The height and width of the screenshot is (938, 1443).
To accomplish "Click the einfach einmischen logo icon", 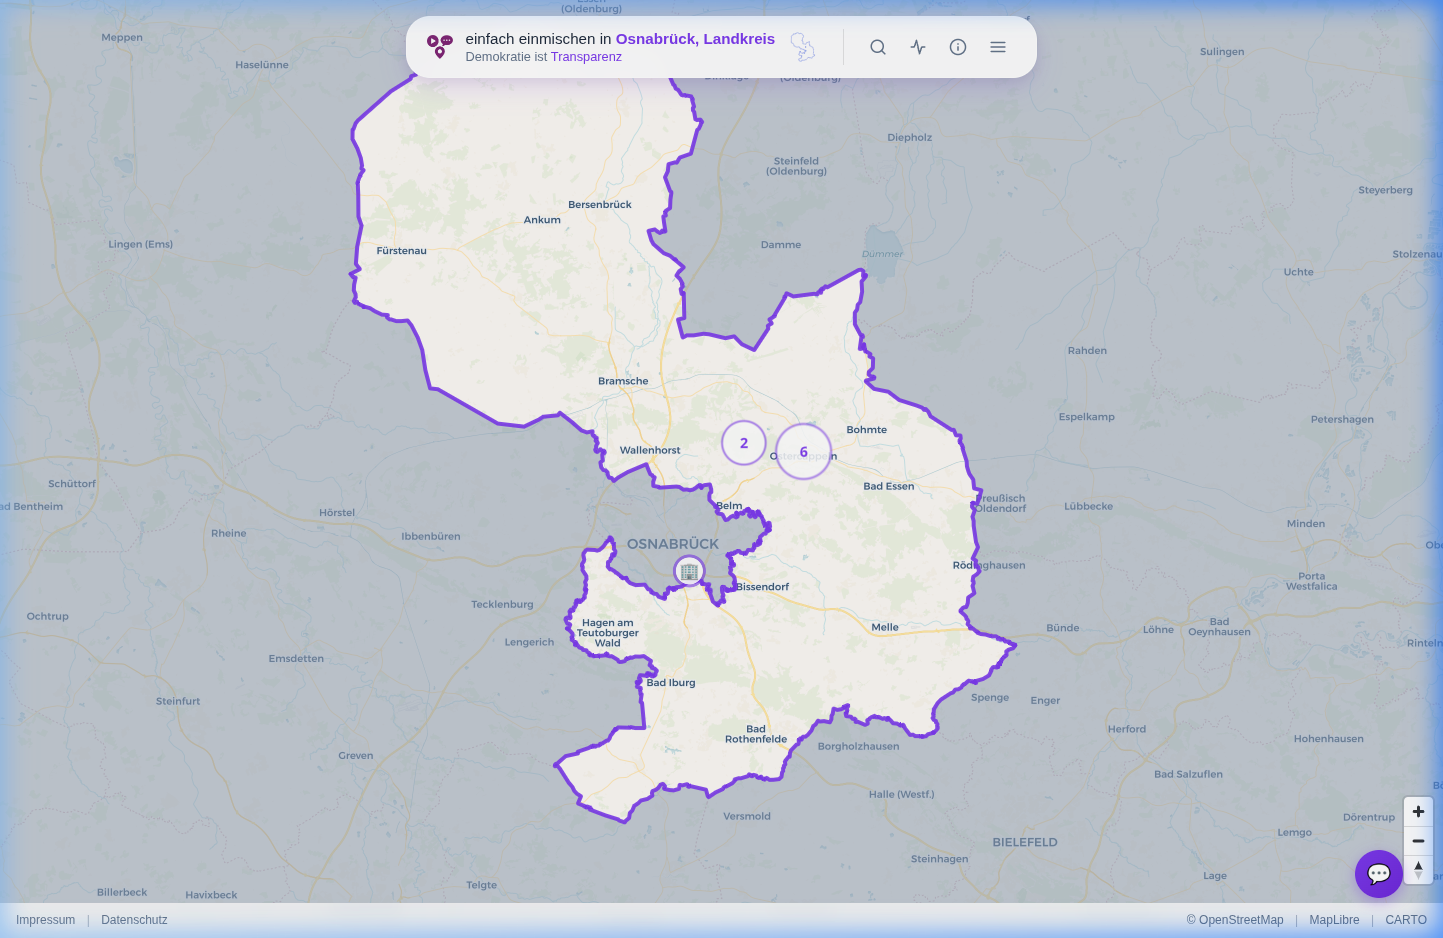I will coord(440,46).
